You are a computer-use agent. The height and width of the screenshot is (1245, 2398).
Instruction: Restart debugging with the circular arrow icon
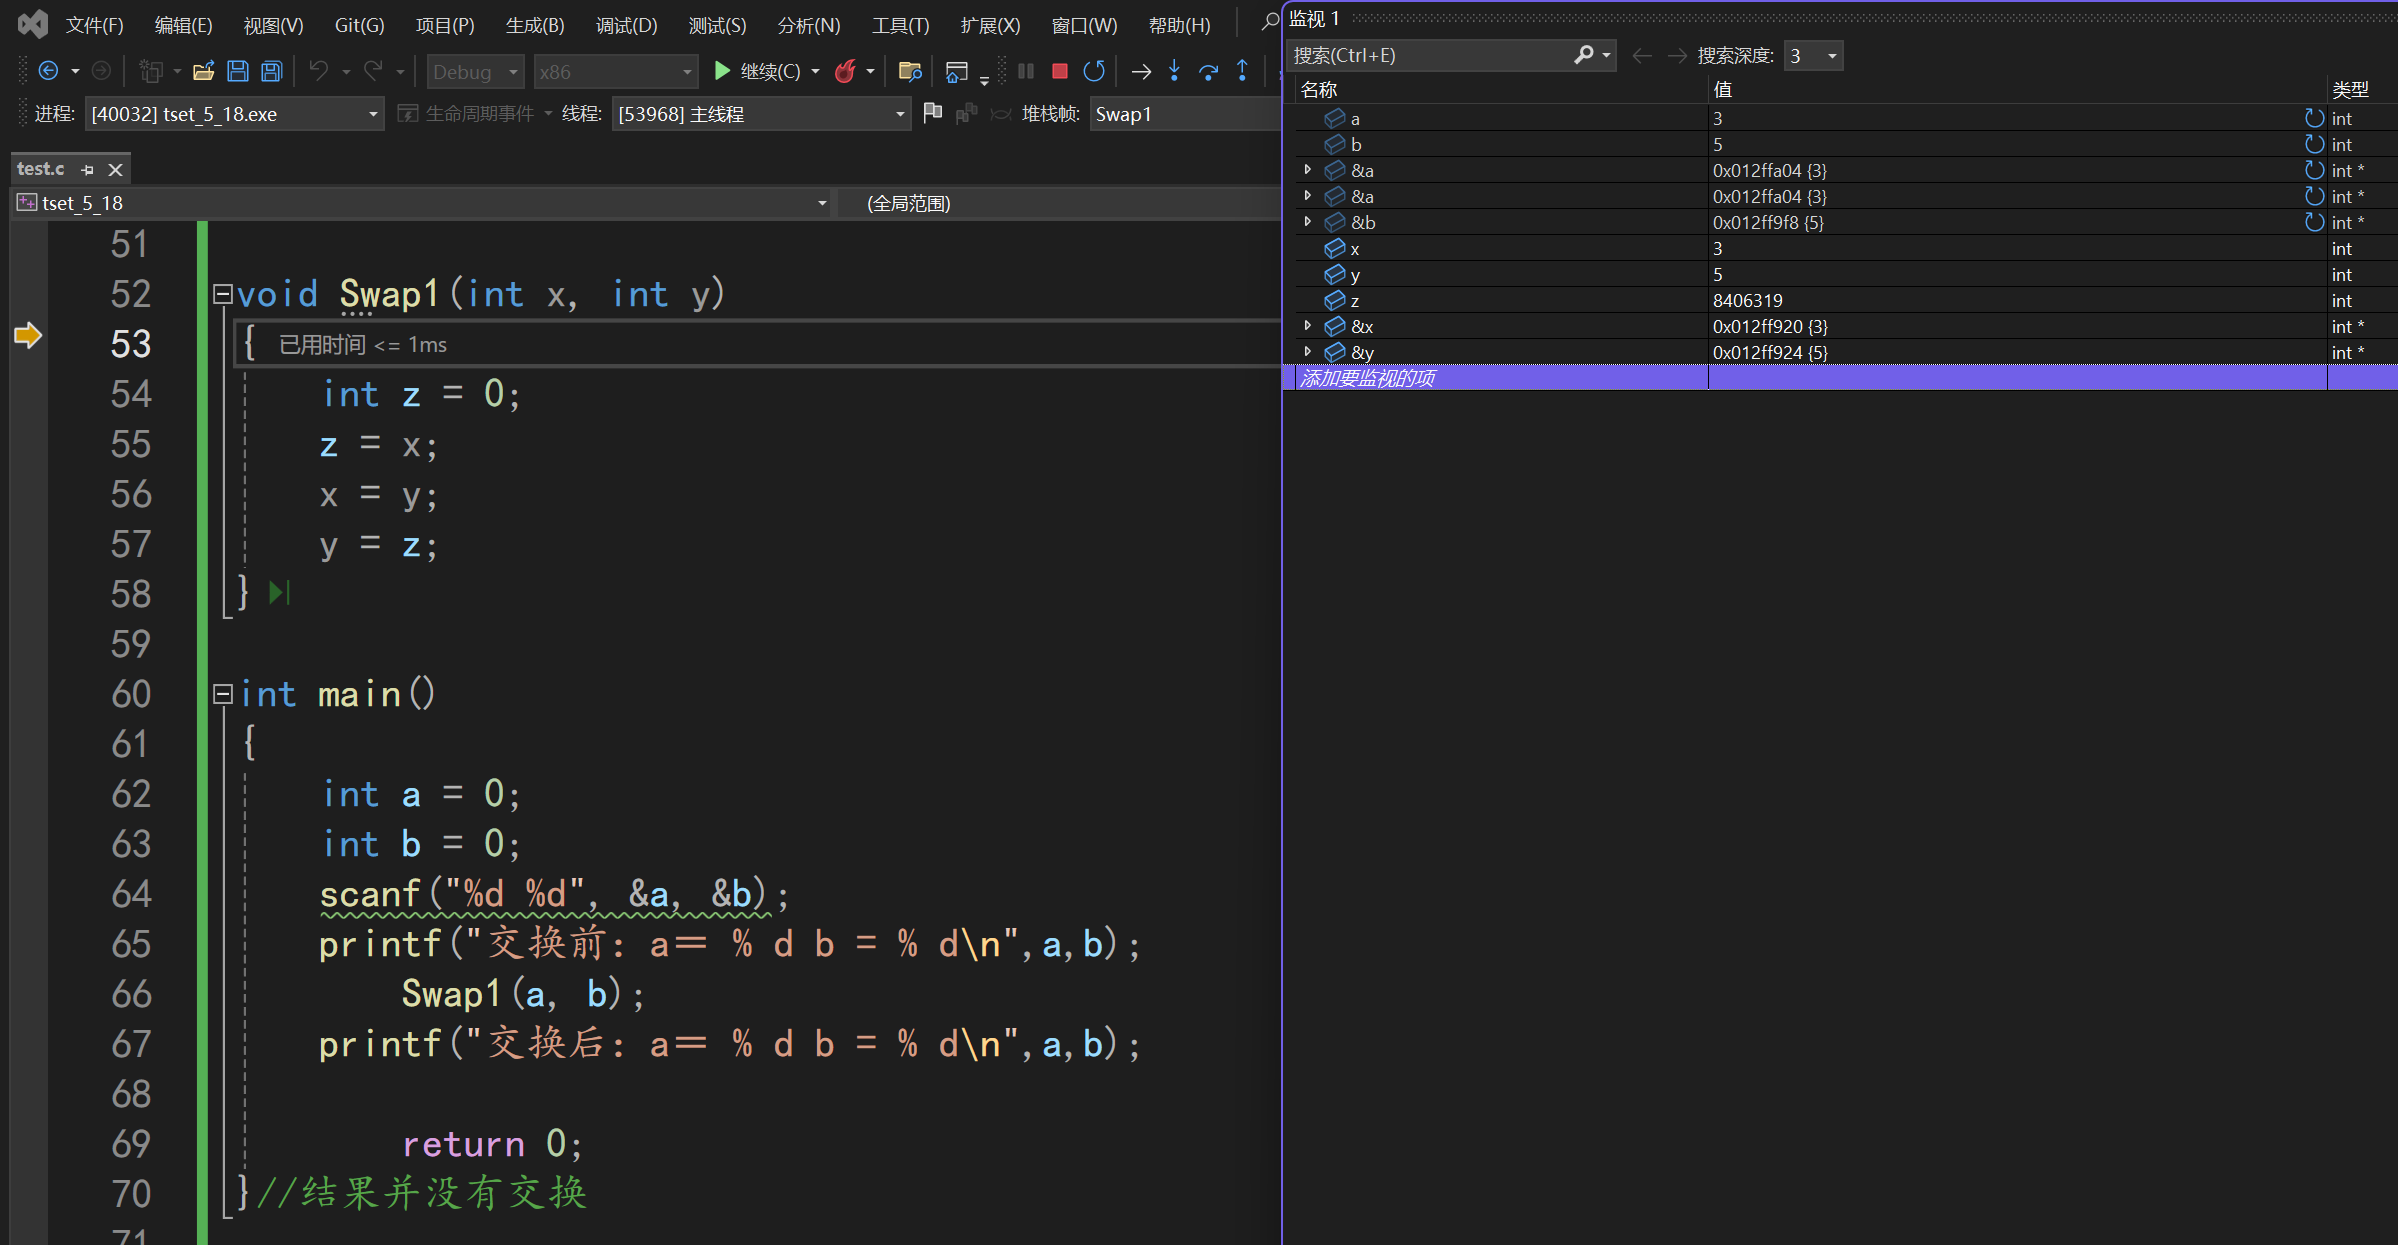pyautogui.click(x=1094, y=71)
